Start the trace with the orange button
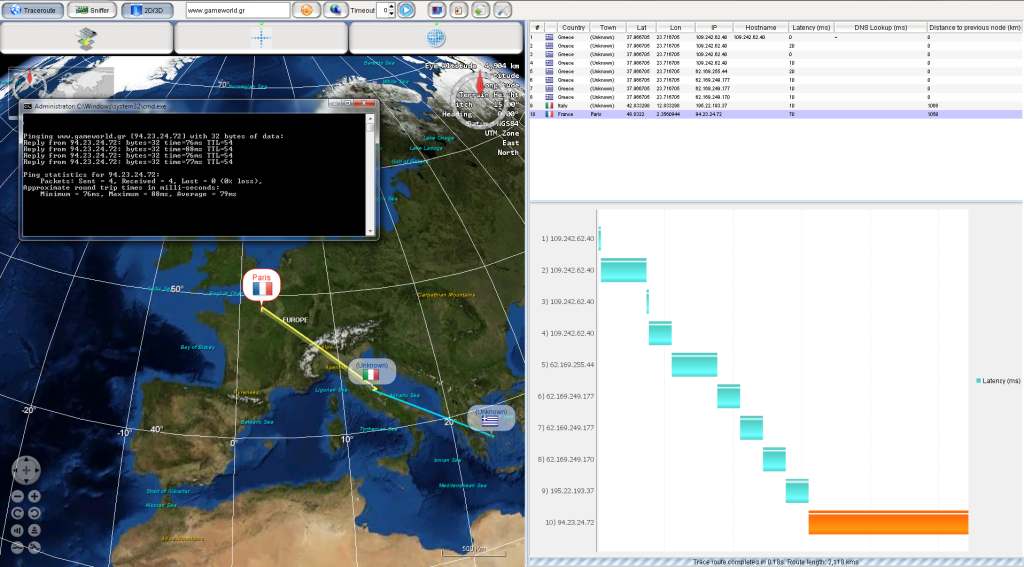The image size is (1024, 567). [x=306, y=10]
